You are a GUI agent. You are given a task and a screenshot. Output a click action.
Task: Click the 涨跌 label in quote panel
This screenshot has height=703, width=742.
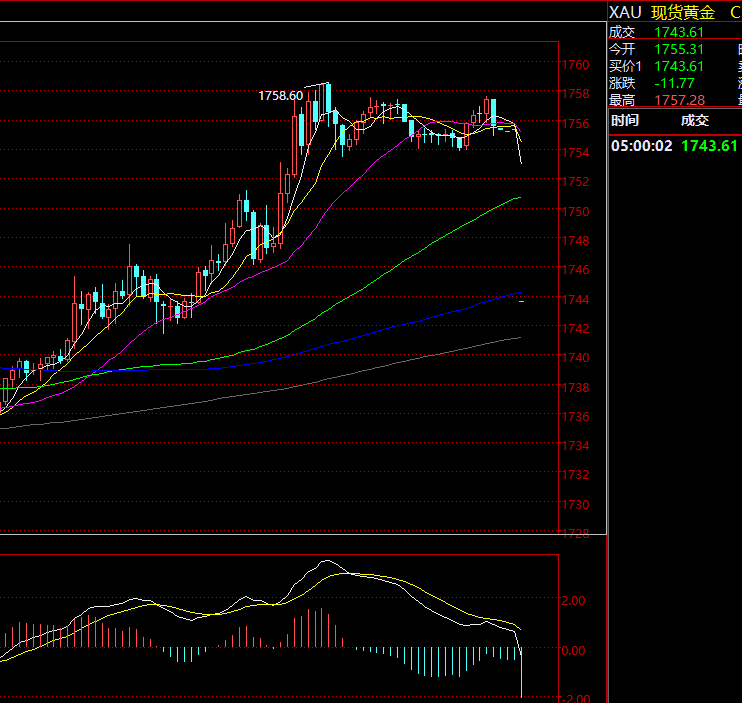622,83
